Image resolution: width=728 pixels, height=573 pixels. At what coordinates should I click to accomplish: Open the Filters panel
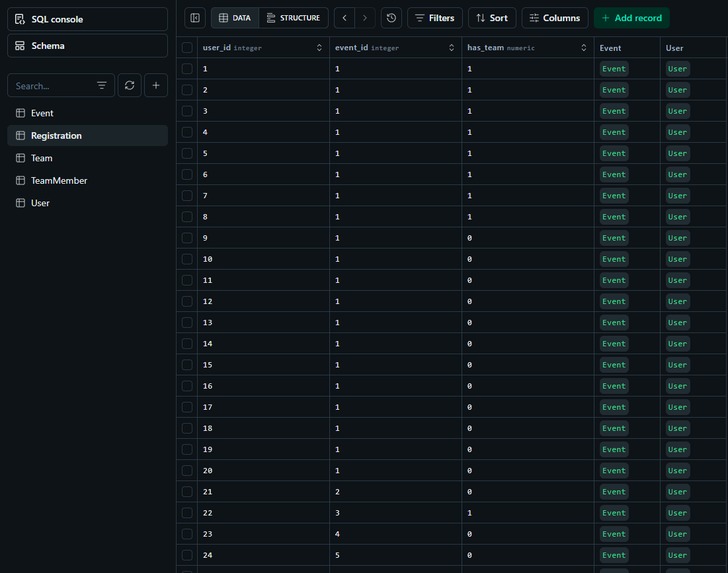(x=435, y=18)
